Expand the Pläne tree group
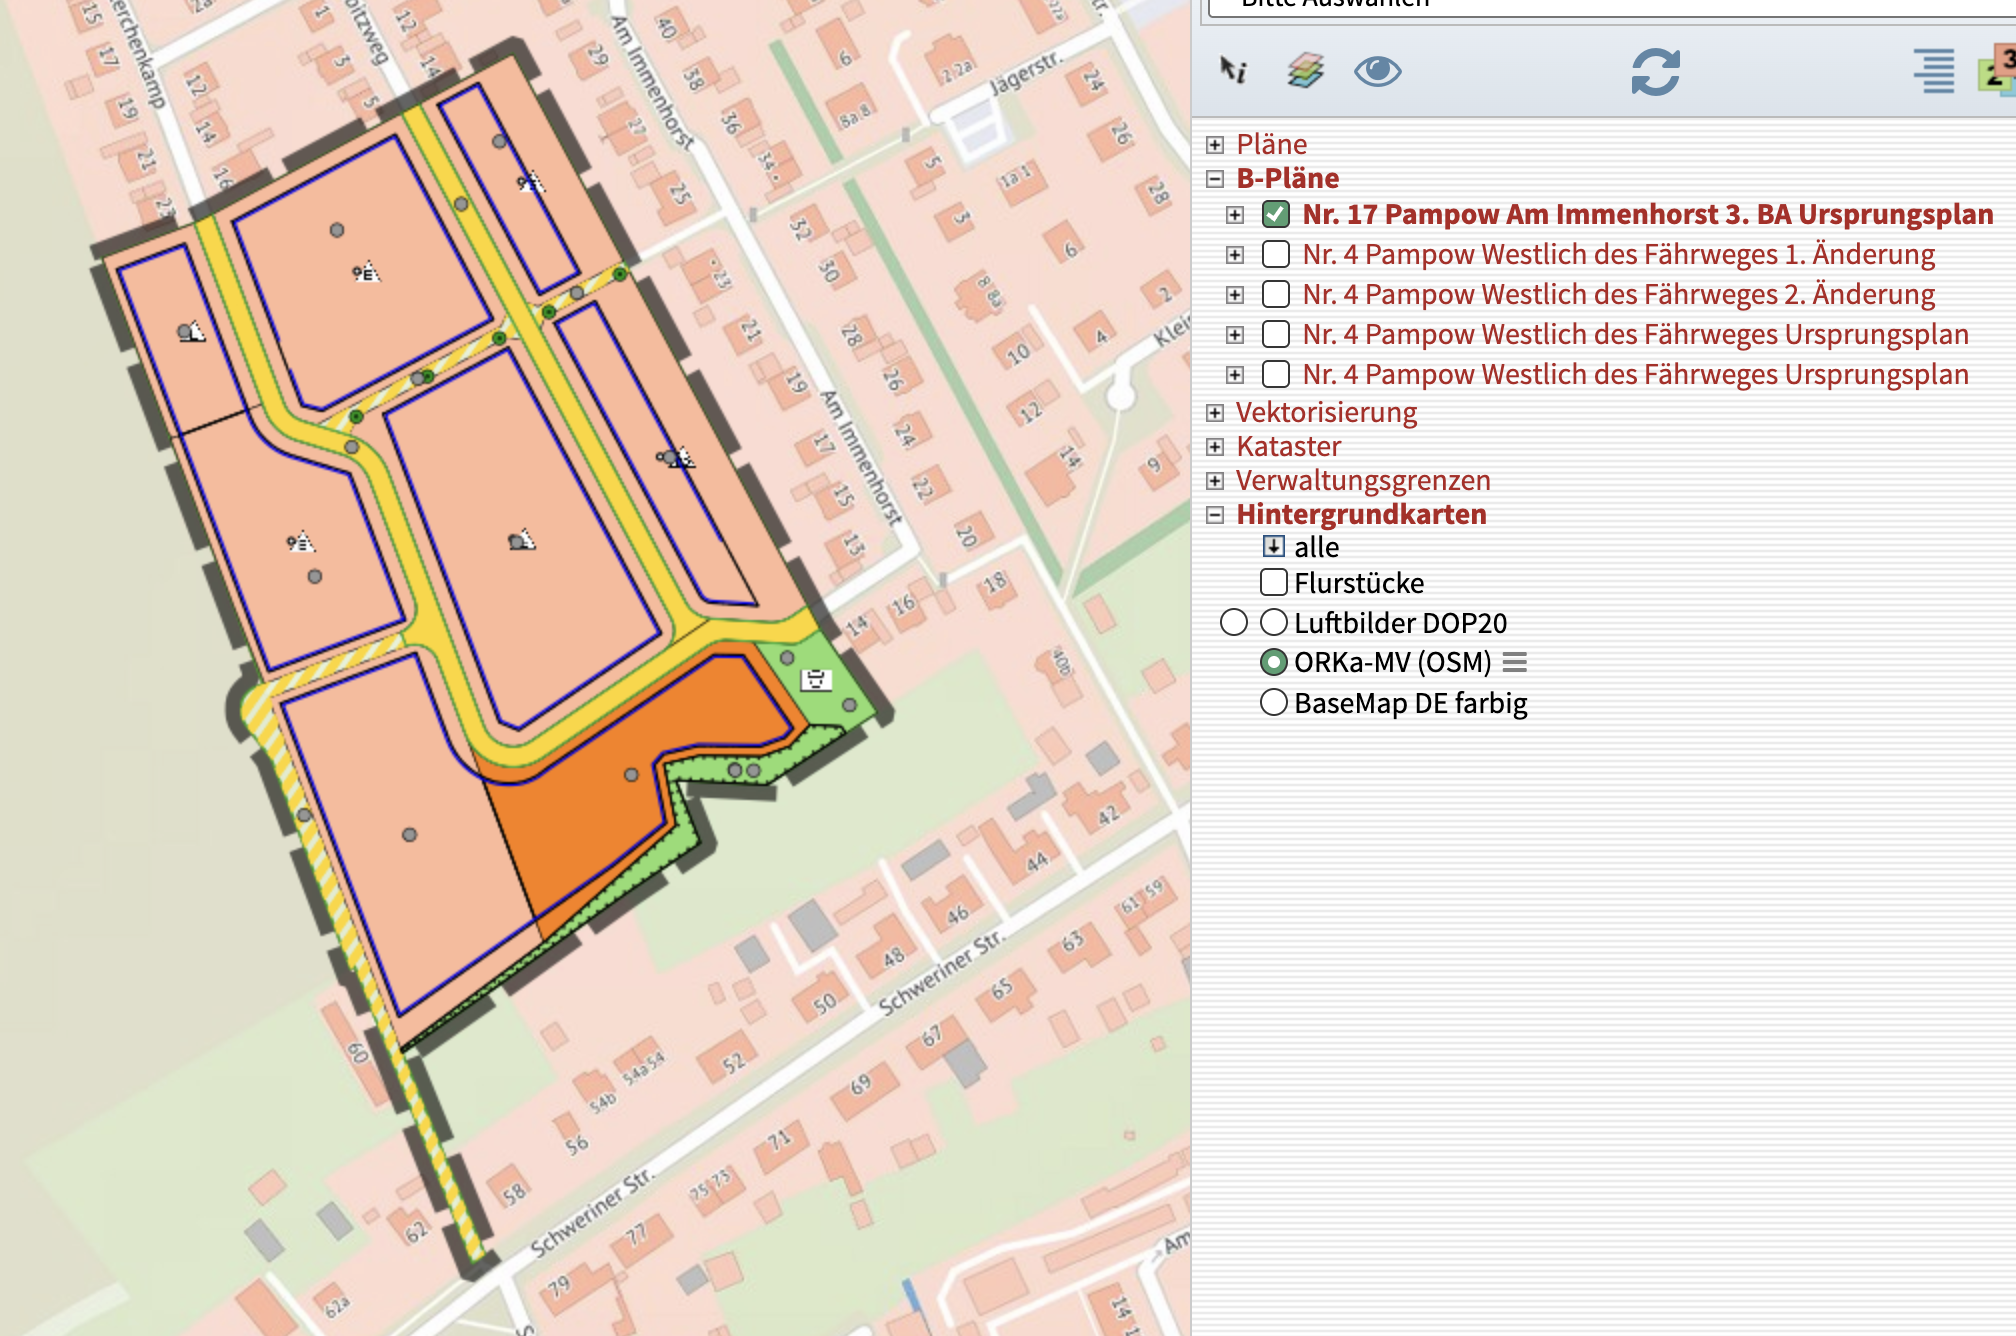This screenshot has width=2016, height=1336. click(x=1215, y=144)
